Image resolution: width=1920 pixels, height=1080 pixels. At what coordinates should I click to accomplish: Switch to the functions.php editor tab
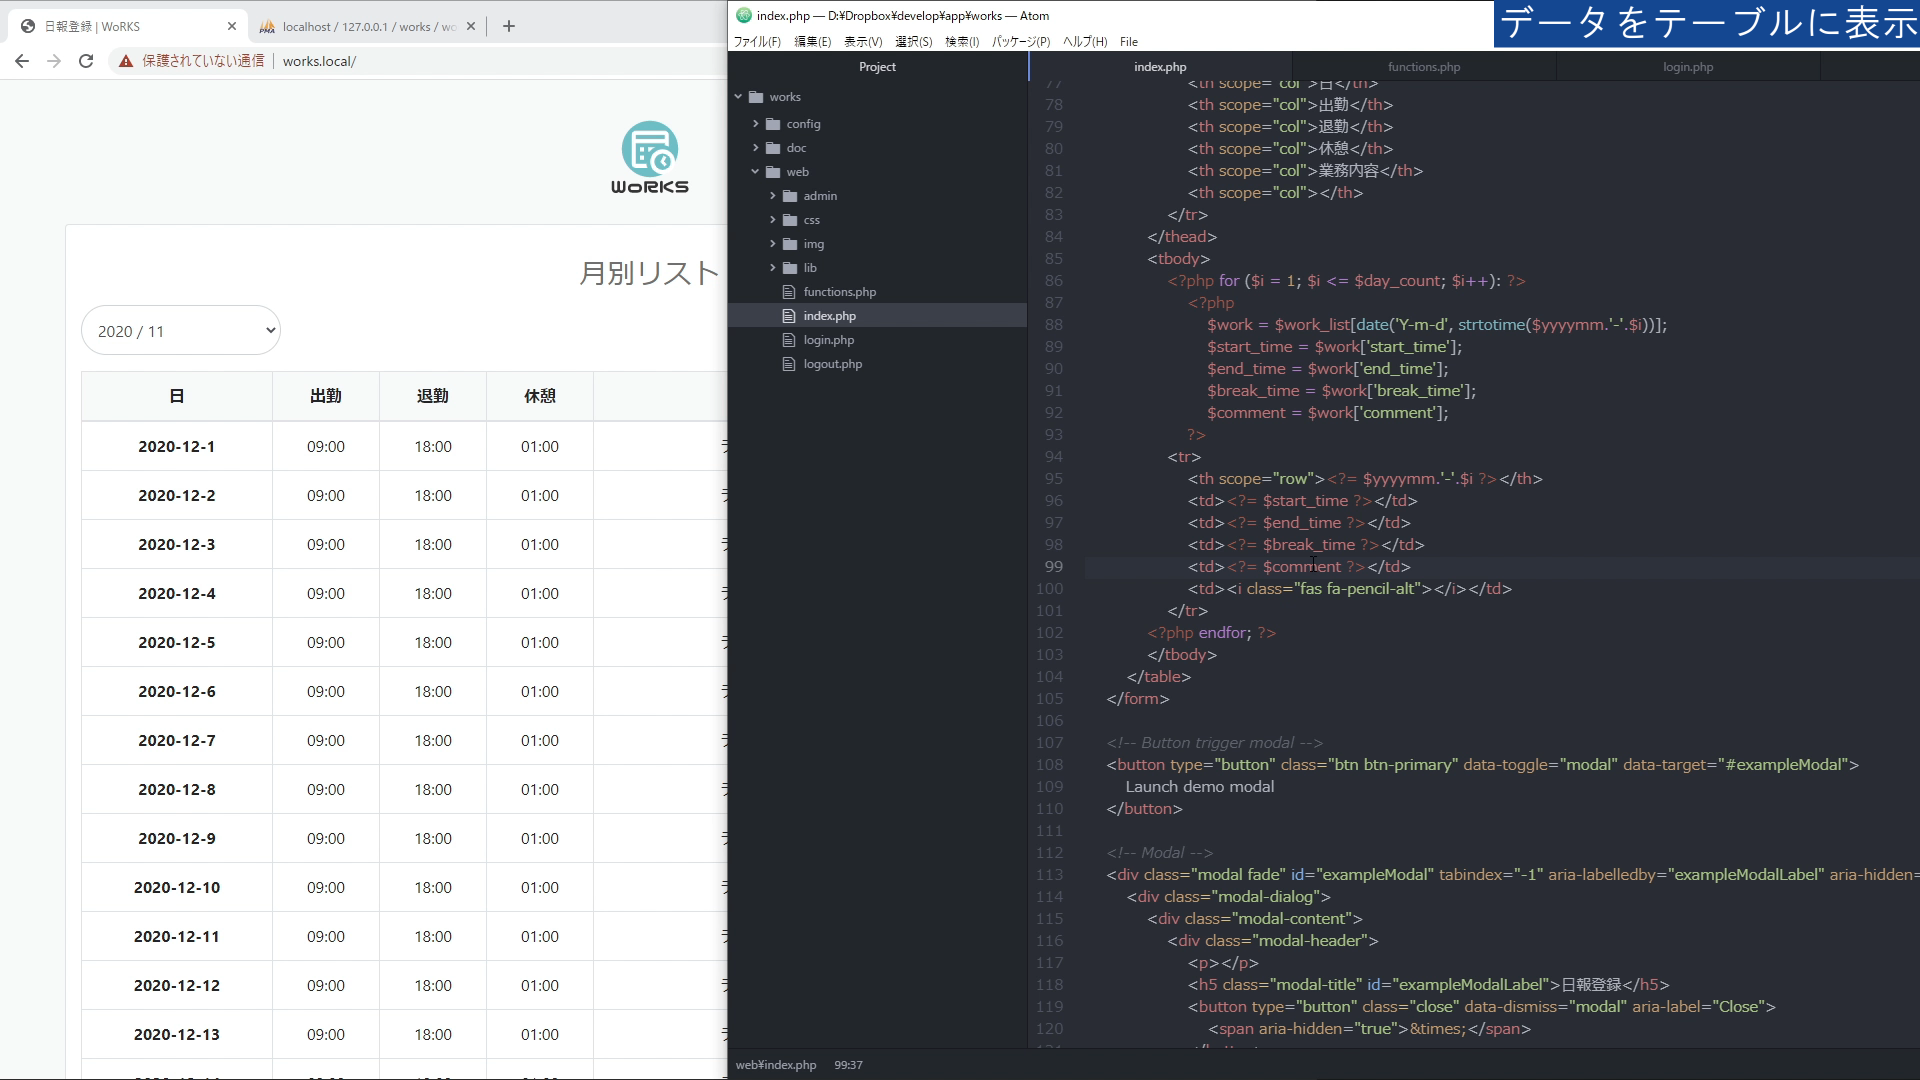pos(1424,67)
